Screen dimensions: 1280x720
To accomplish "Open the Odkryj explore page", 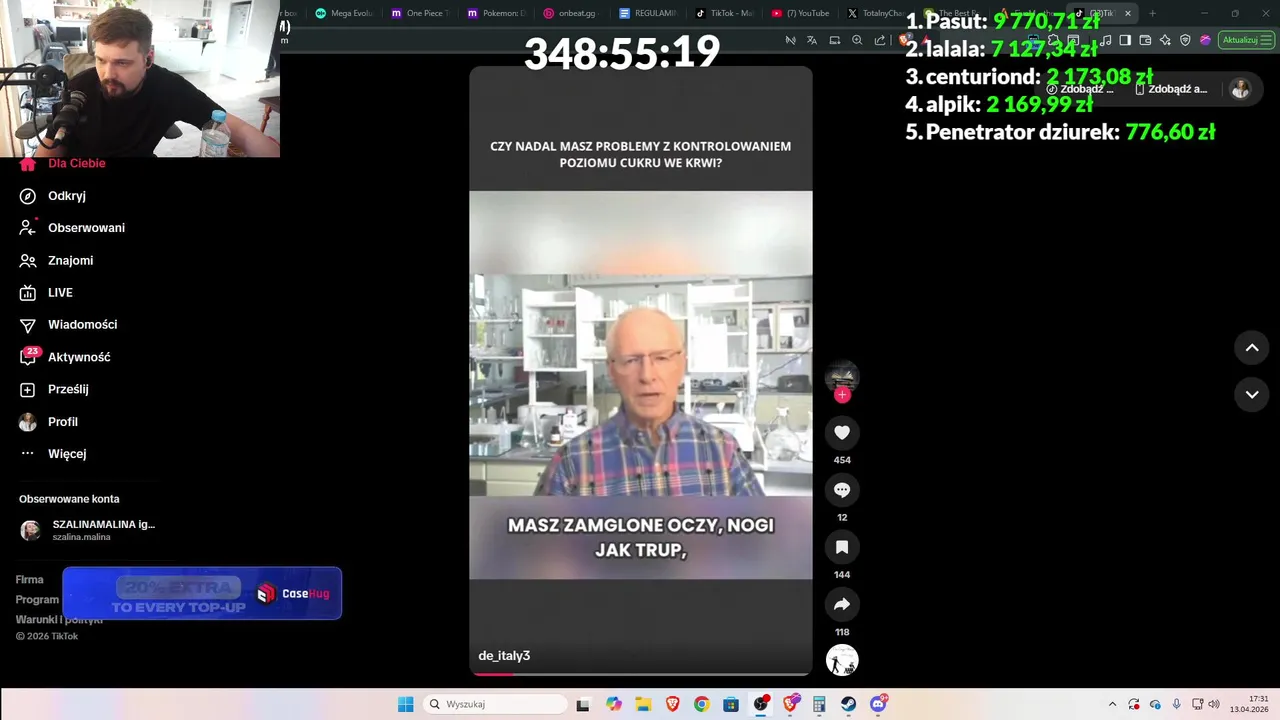I will click(x=52, y=196).
